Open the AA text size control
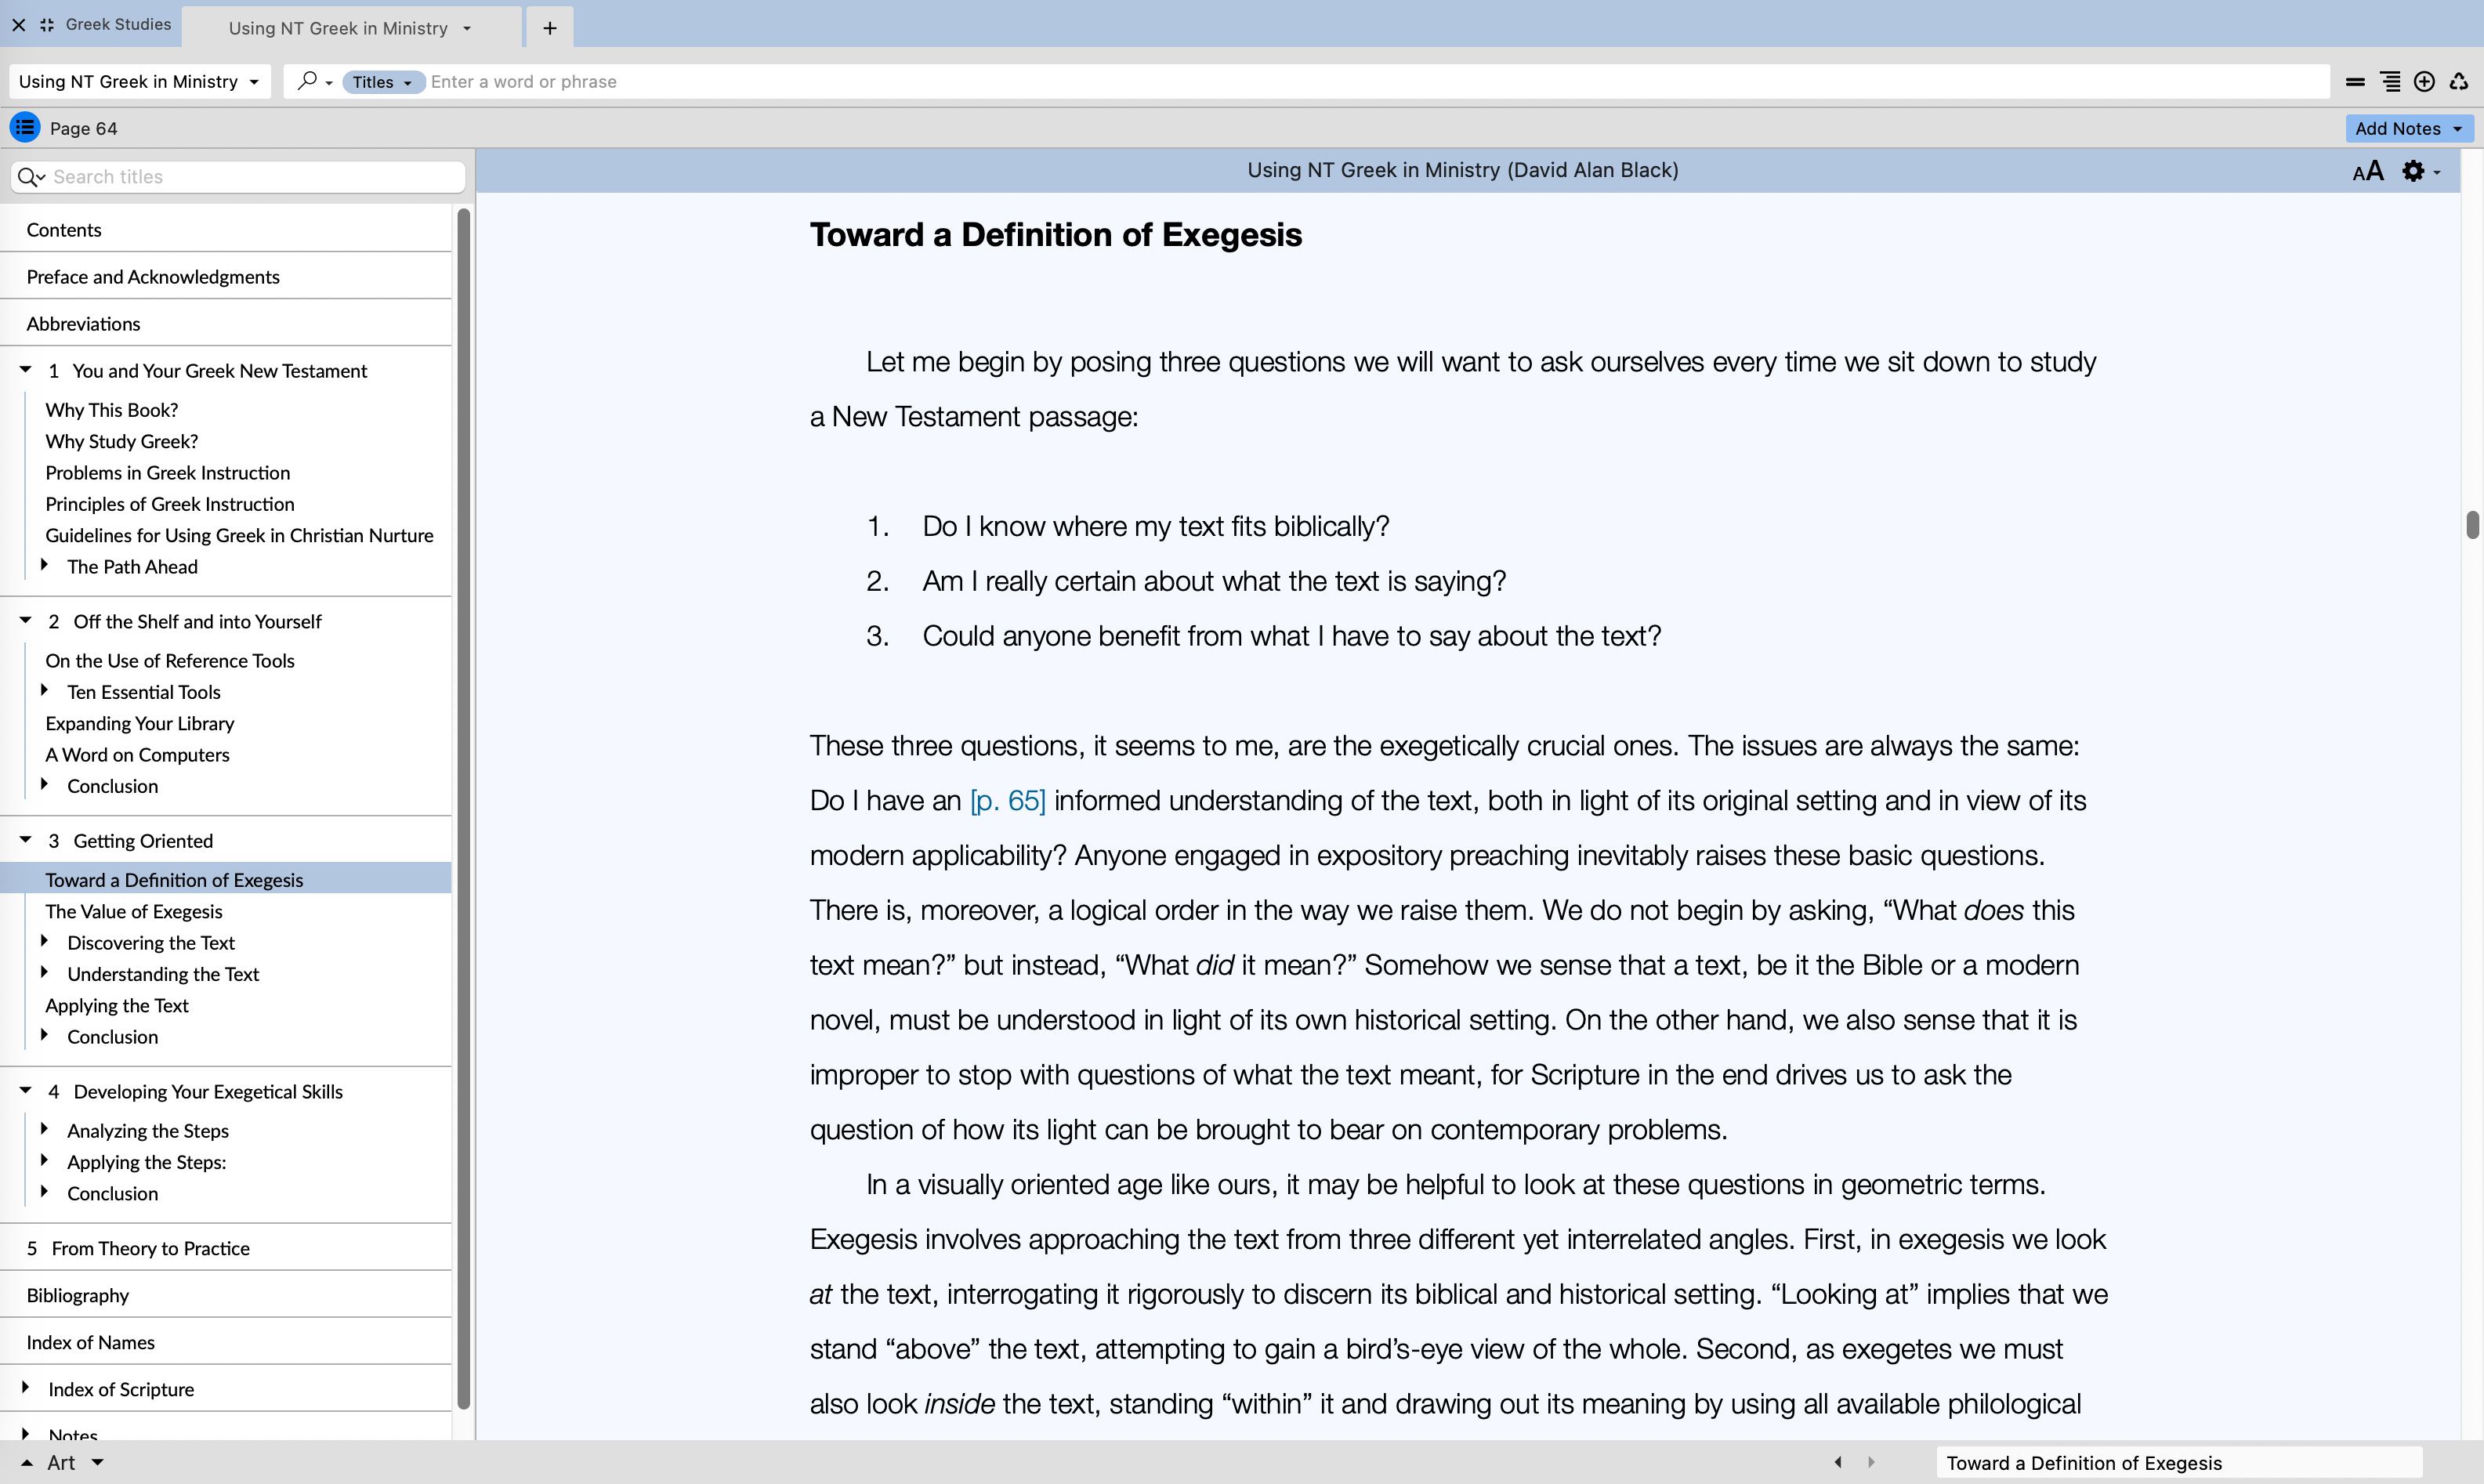The width and height of the screenshot is (2484, 1484). coord(2367,172)
